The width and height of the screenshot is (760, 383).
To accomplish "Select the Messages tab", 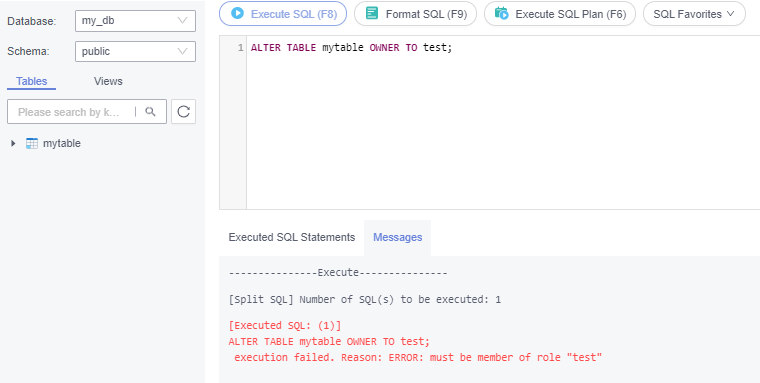I will click(397, 238).
